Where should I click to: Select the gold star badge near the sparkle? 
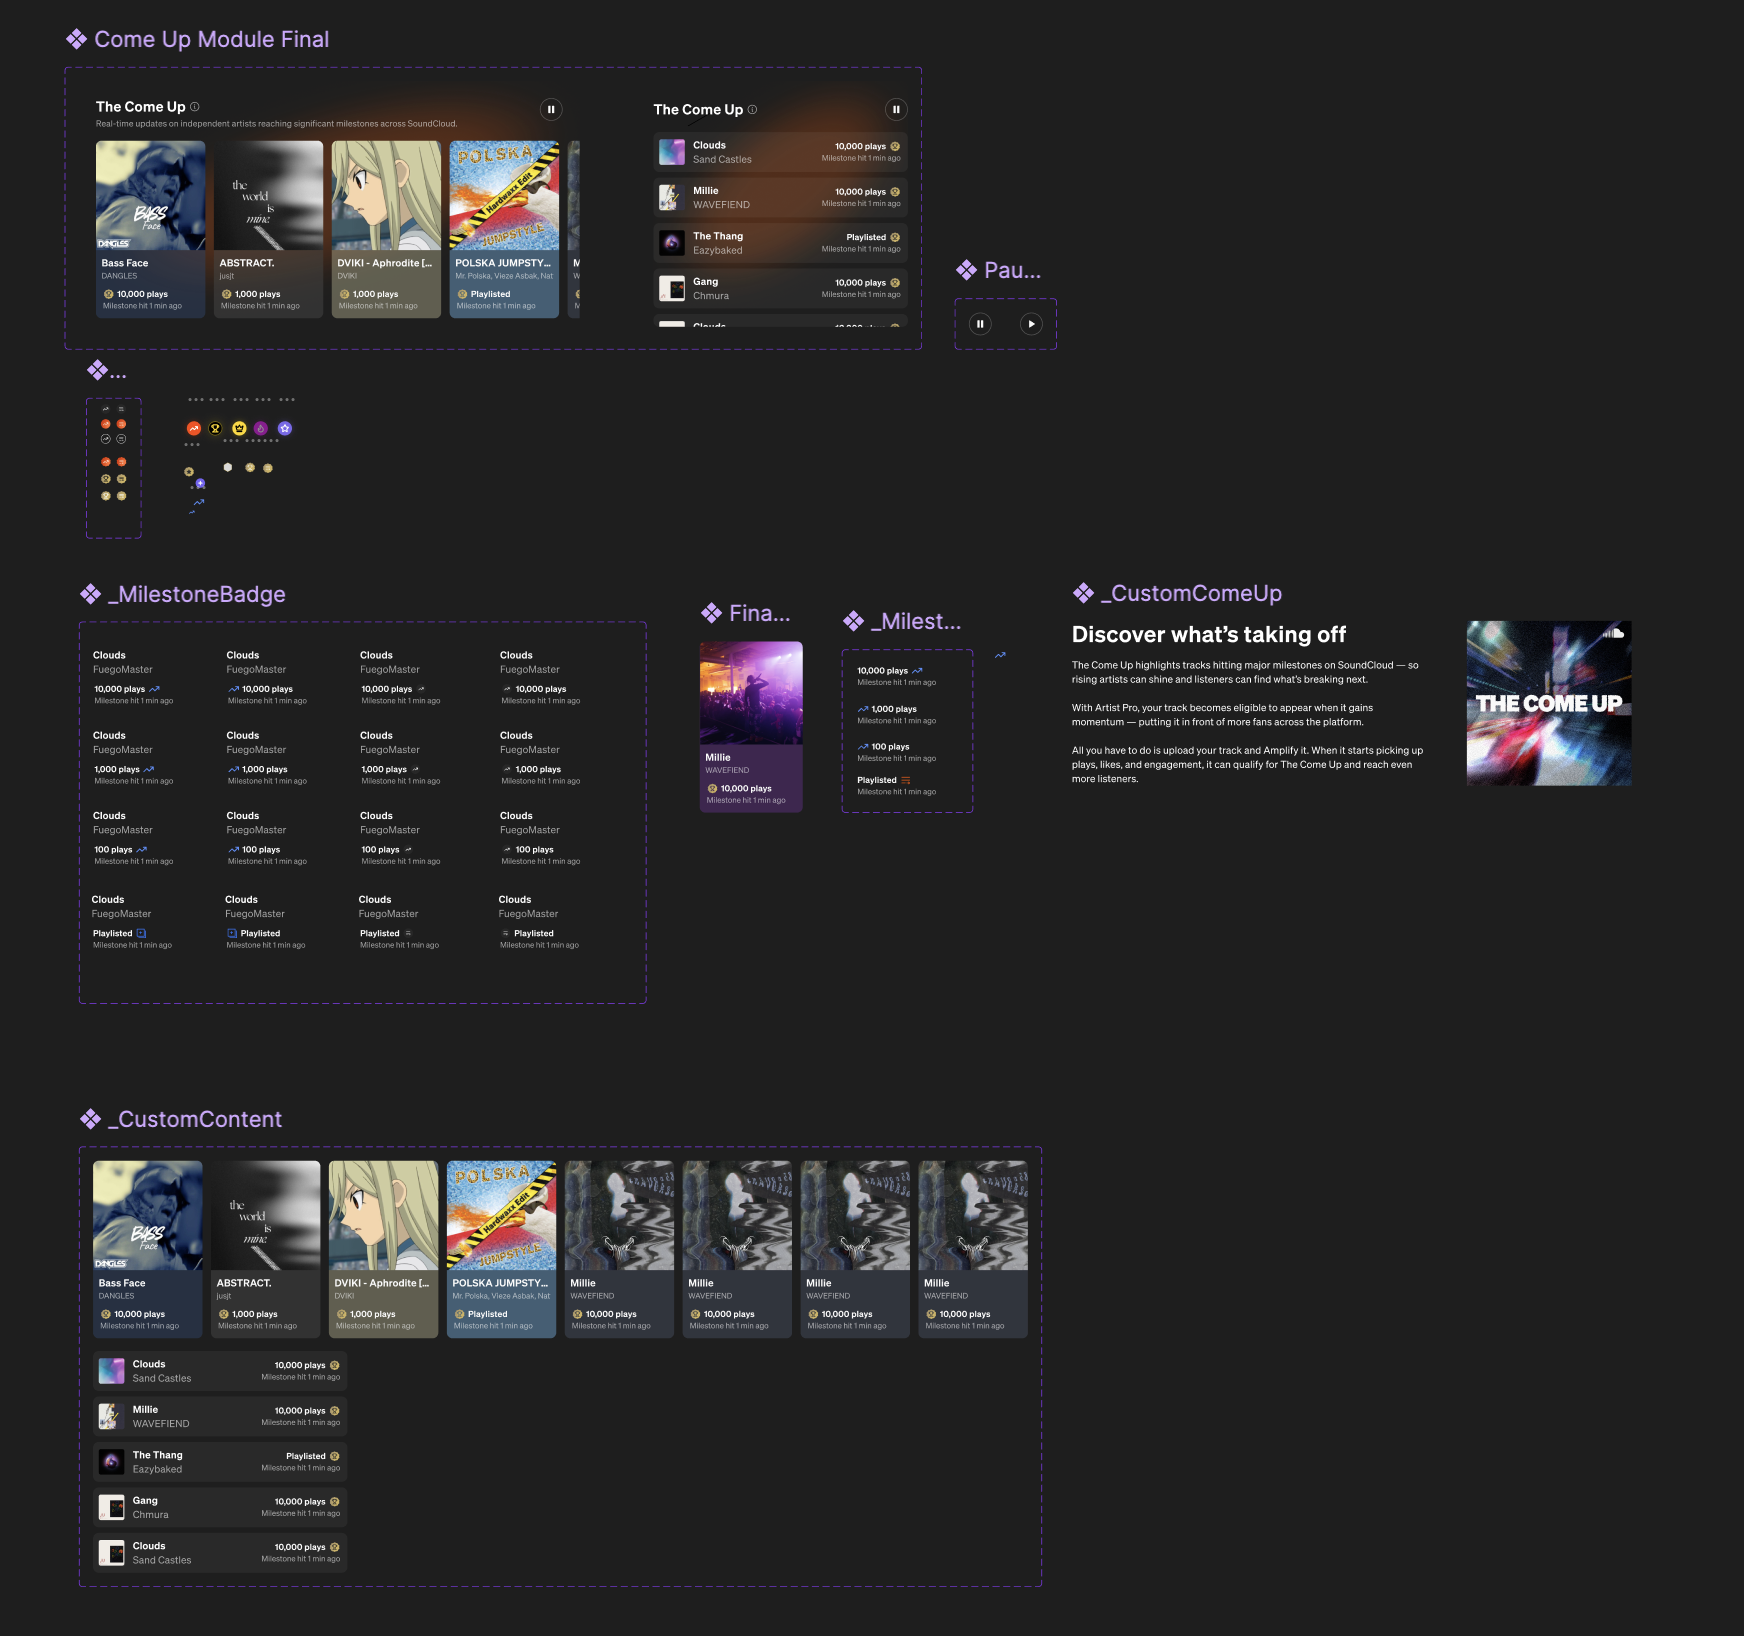pos(189,472)
